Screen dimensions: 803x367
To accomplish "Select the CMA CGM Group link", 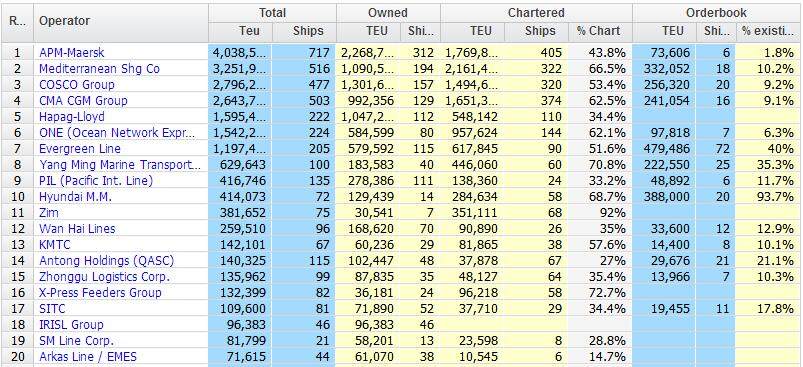I will coord(83,100).
